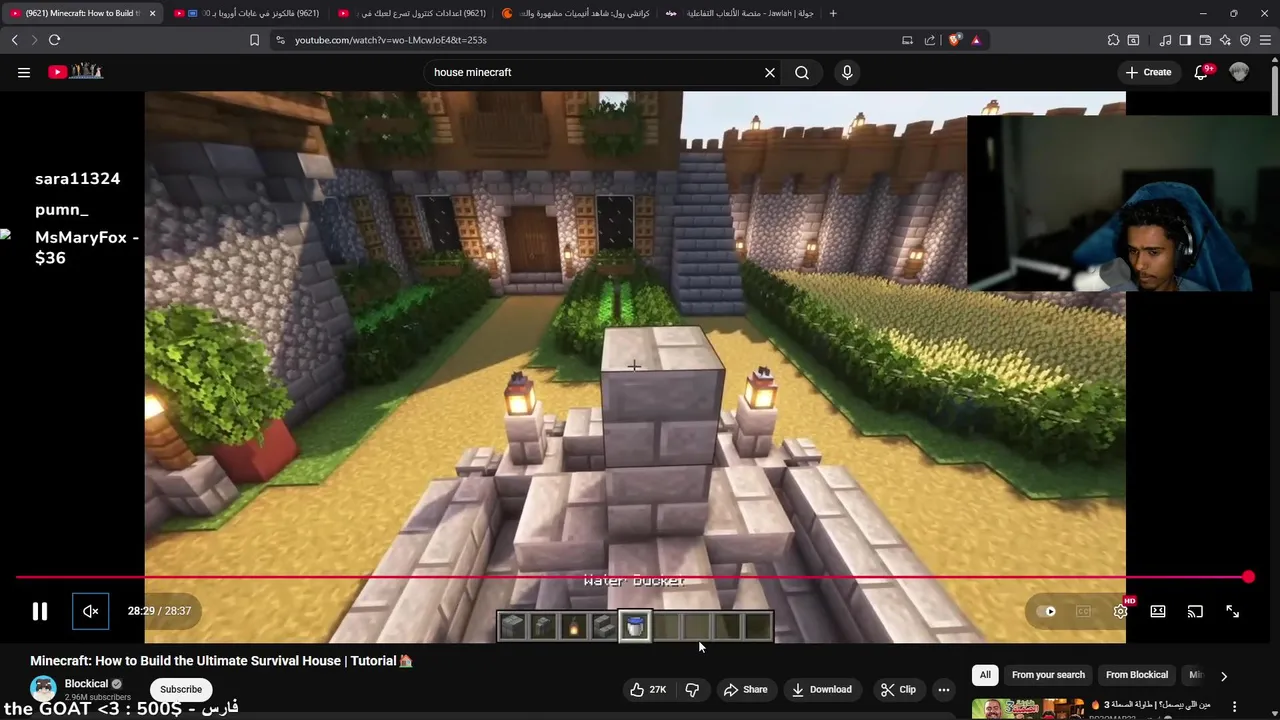Open Brave Rewards triangle icon
1280x720 pixels.
(976, 40)
